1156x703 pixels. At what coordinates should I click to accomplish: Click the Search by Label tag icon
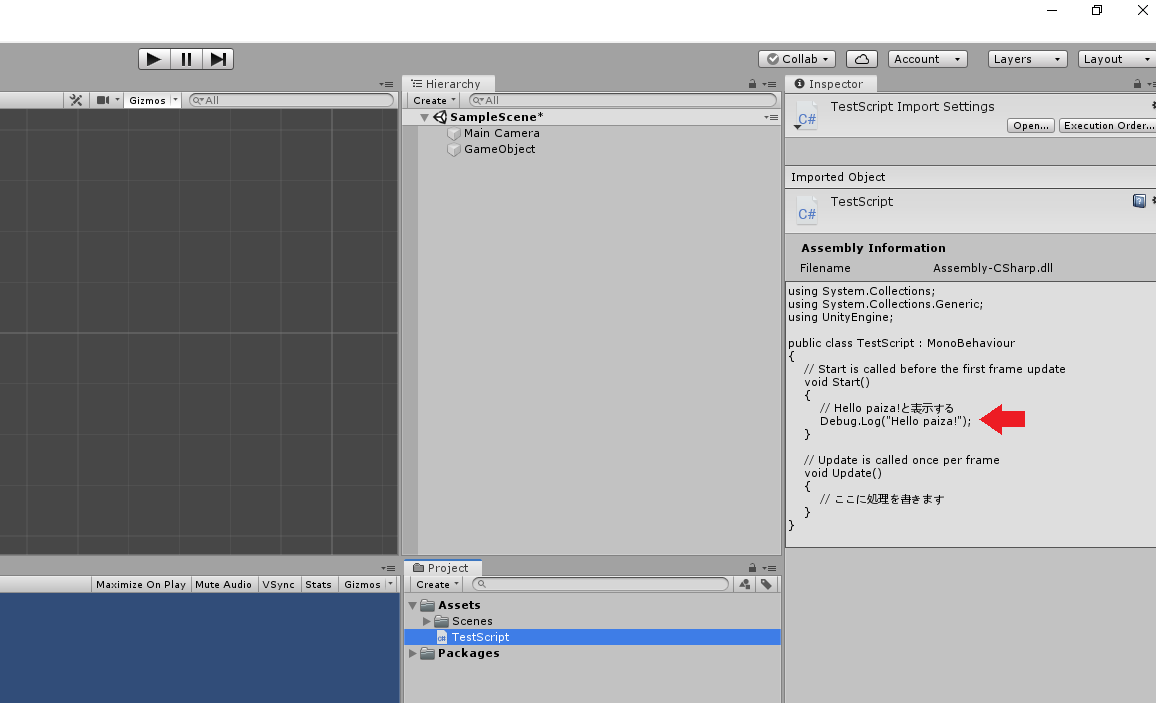[x=767, y=584]
